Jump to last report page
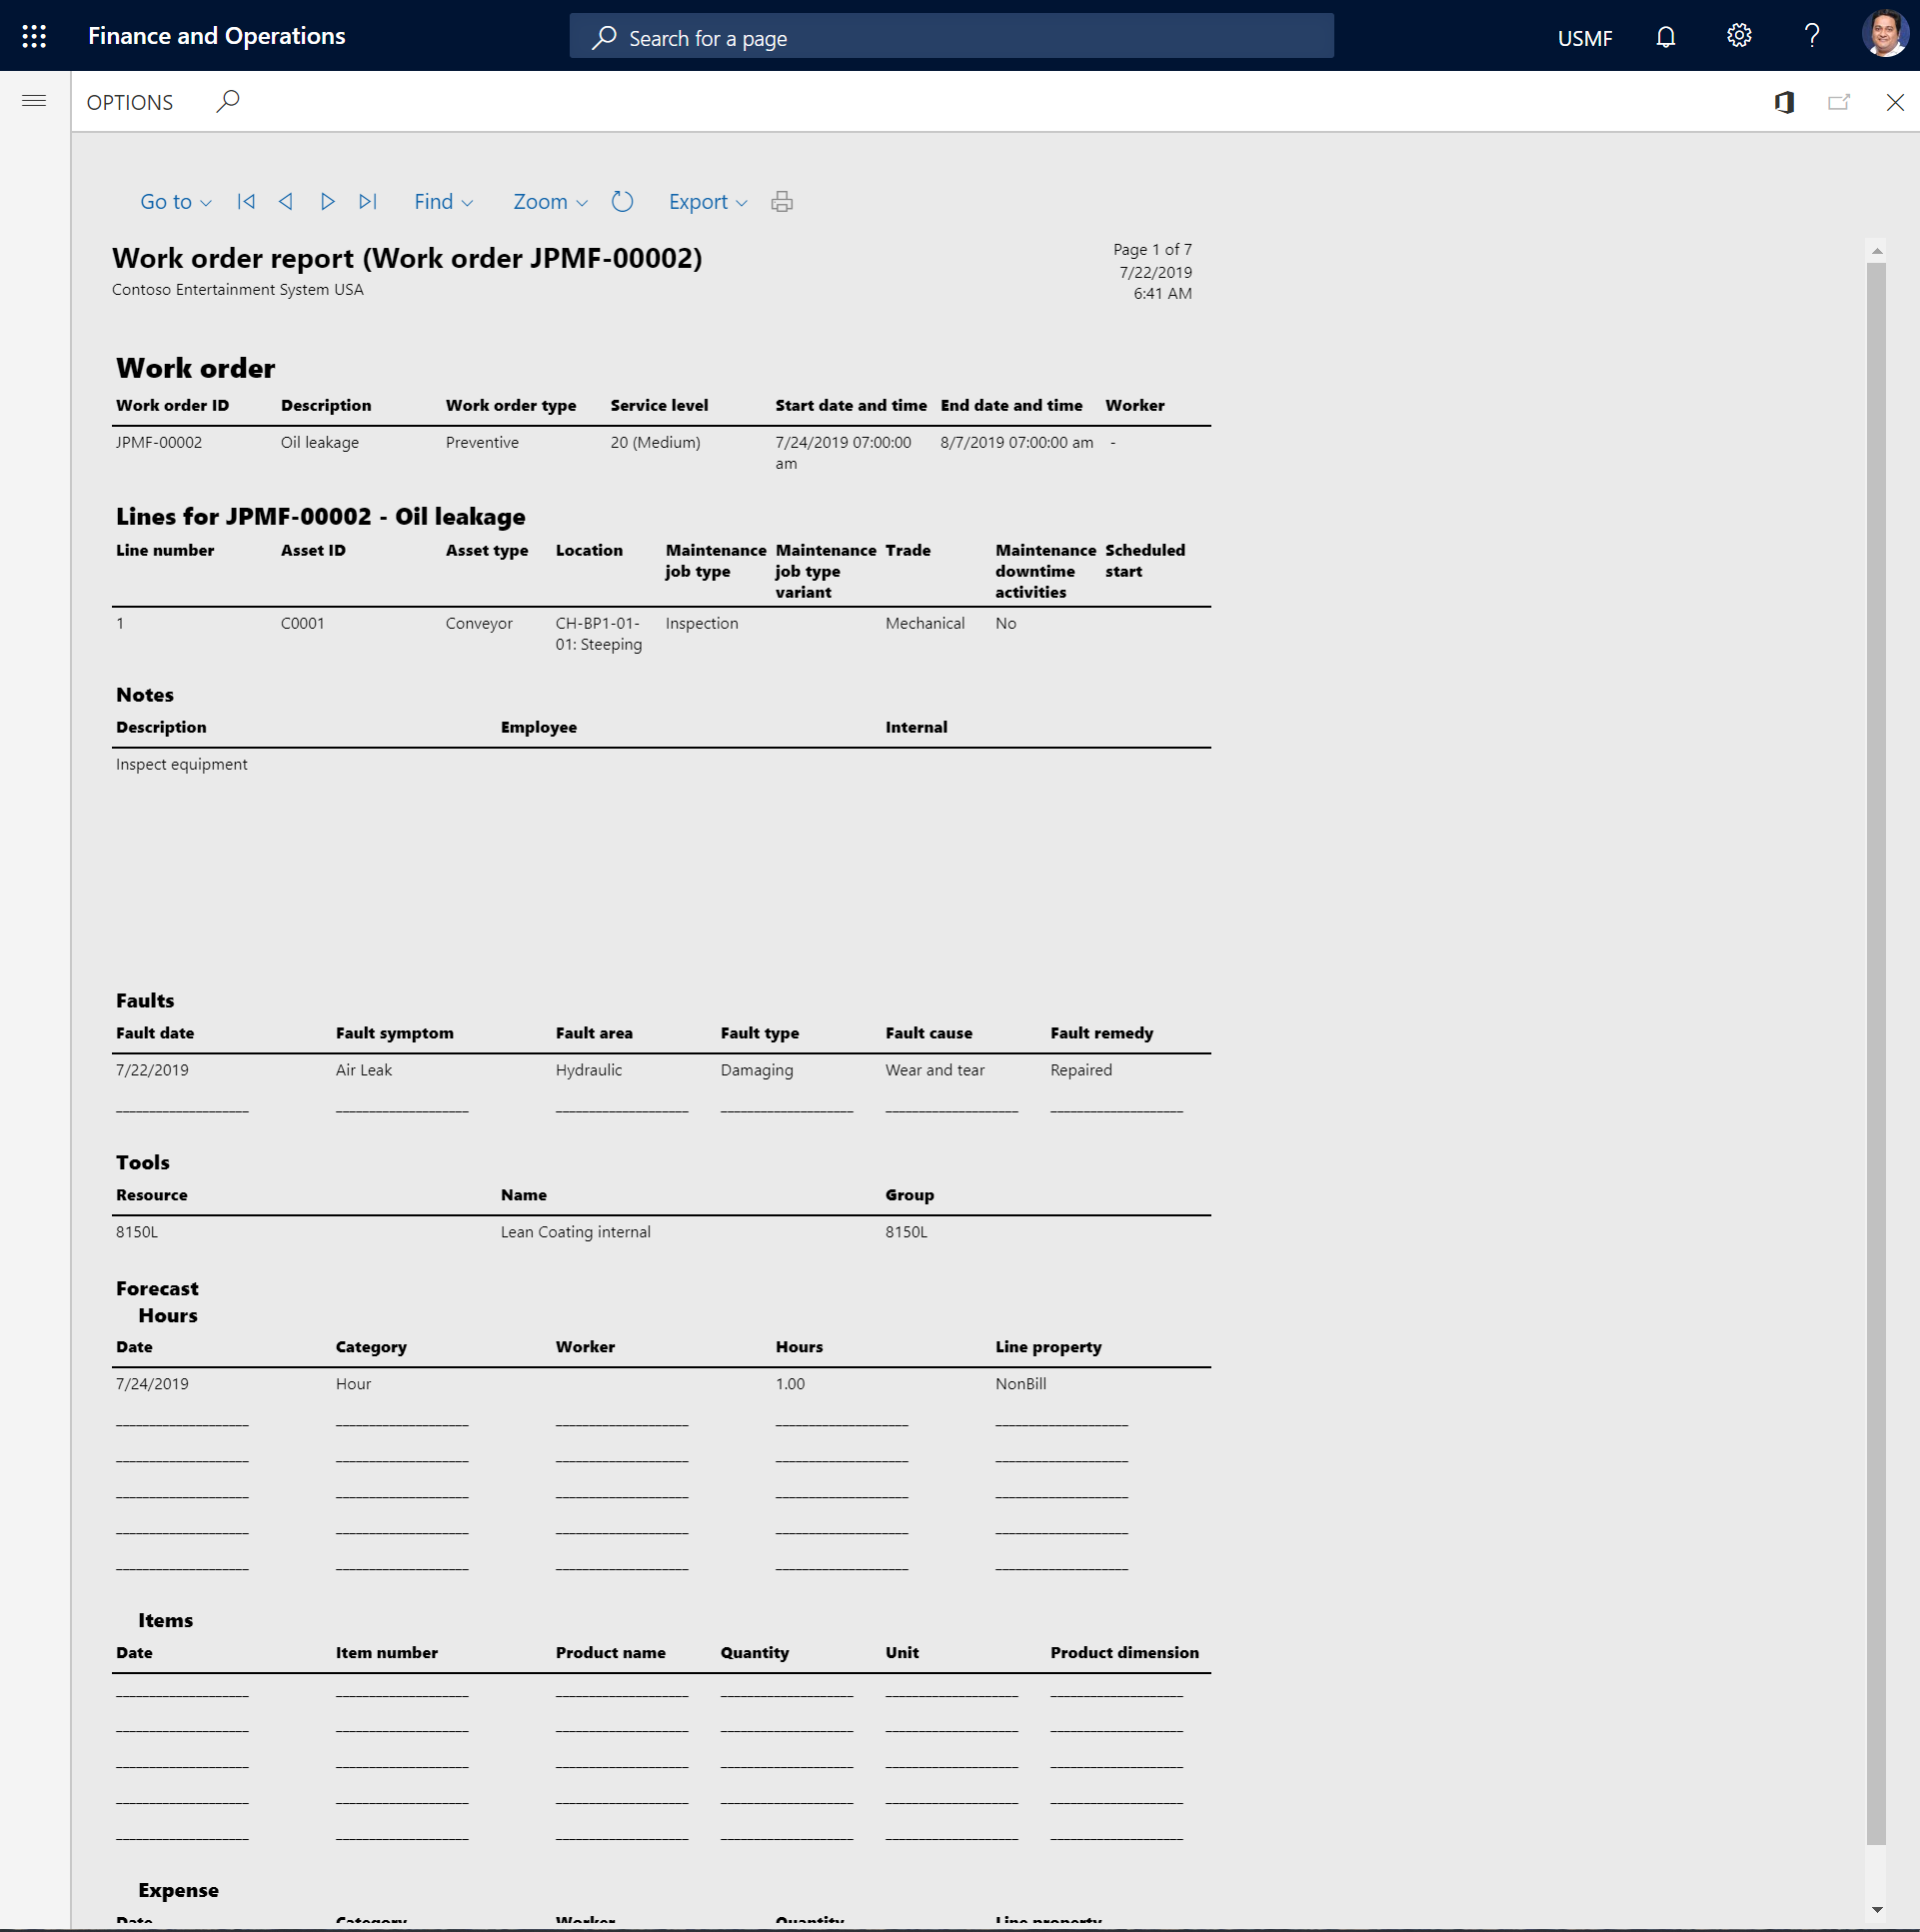This screenshot has width=1920, height=1932. pyautogui.click(x=368, y=202)
